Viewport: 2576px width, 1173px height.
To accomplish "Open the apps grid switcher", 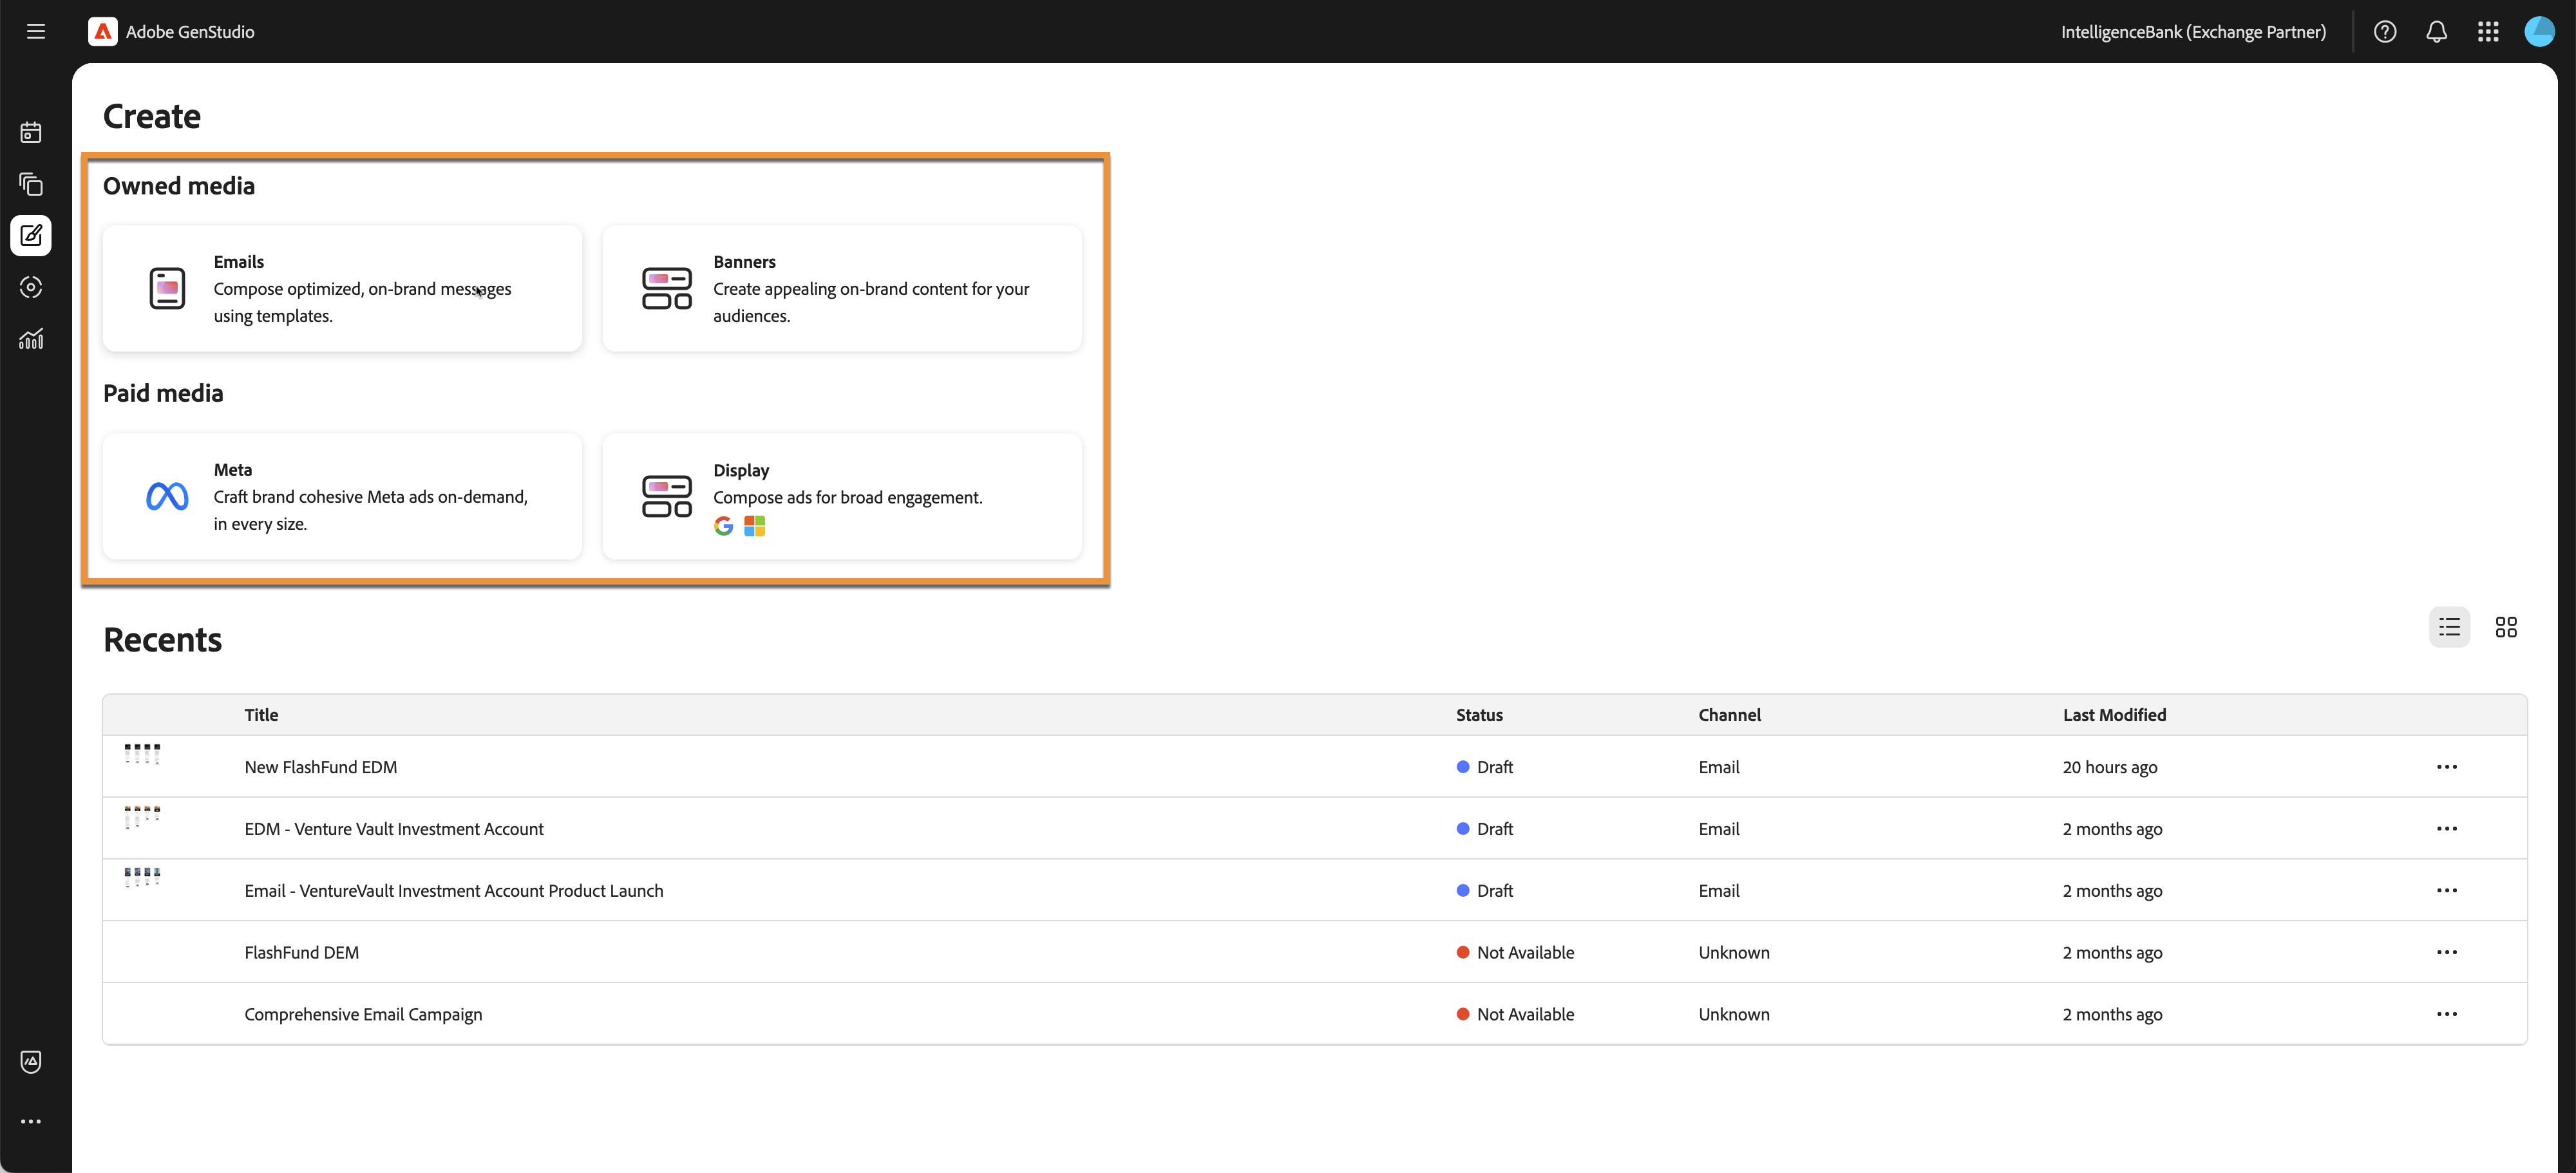I will 2488,31.
